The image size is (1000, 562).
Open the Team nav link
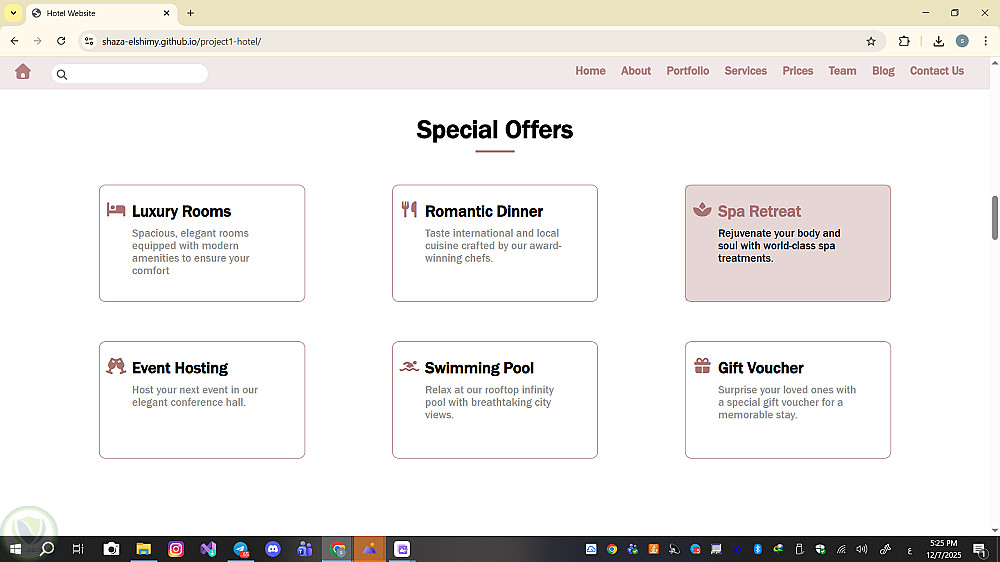pos(842,71)
